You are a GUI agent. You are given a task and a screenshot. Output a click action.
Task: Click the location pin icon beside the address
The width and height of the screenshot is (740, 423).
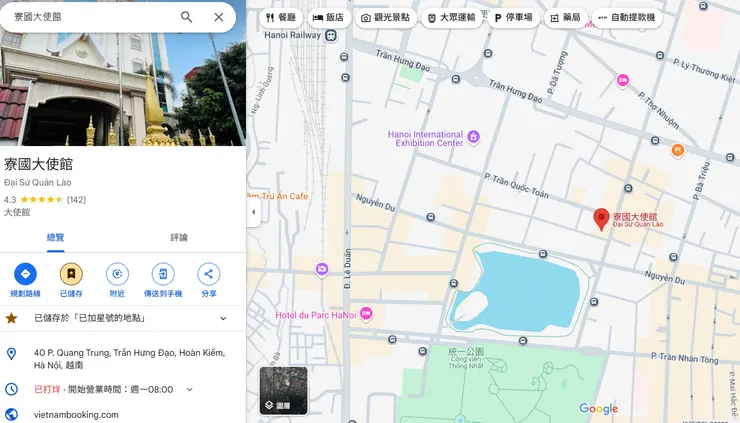(11, 353)
